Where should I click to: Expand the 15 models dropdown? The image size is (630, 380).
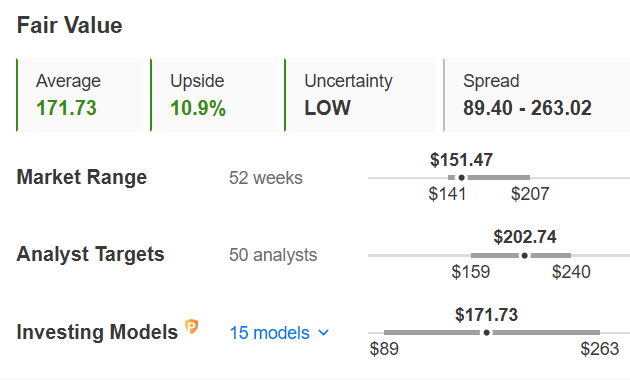[x=279, y=333]
